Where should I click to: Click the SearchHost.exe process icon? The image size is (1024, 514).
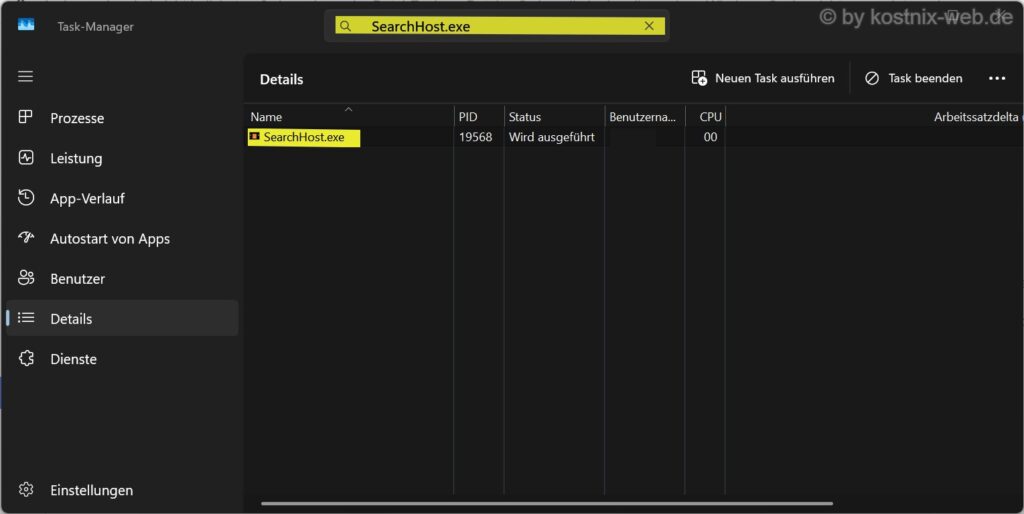(254, 136)
